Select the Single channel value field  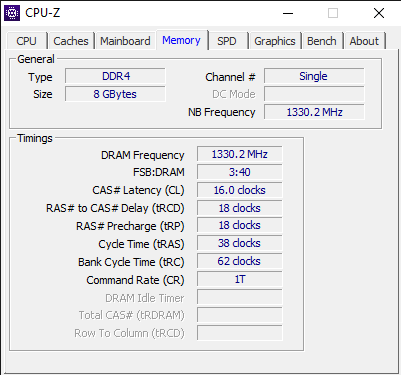[x=314, y=76]
